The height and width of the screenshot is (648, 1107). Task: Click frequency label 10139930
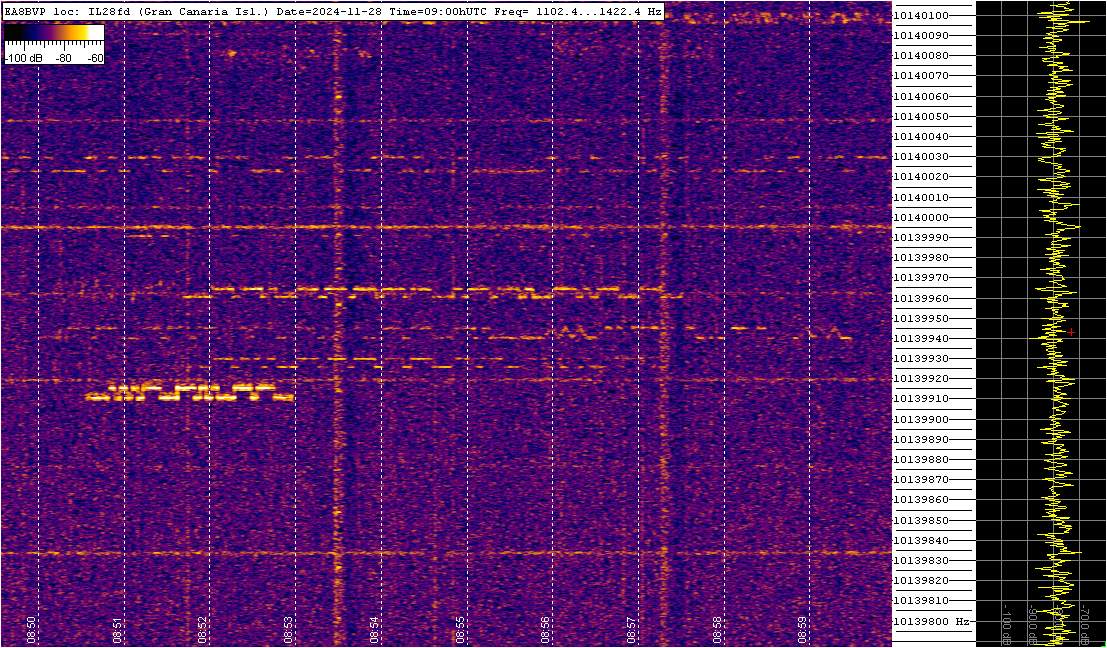point(921,359)
